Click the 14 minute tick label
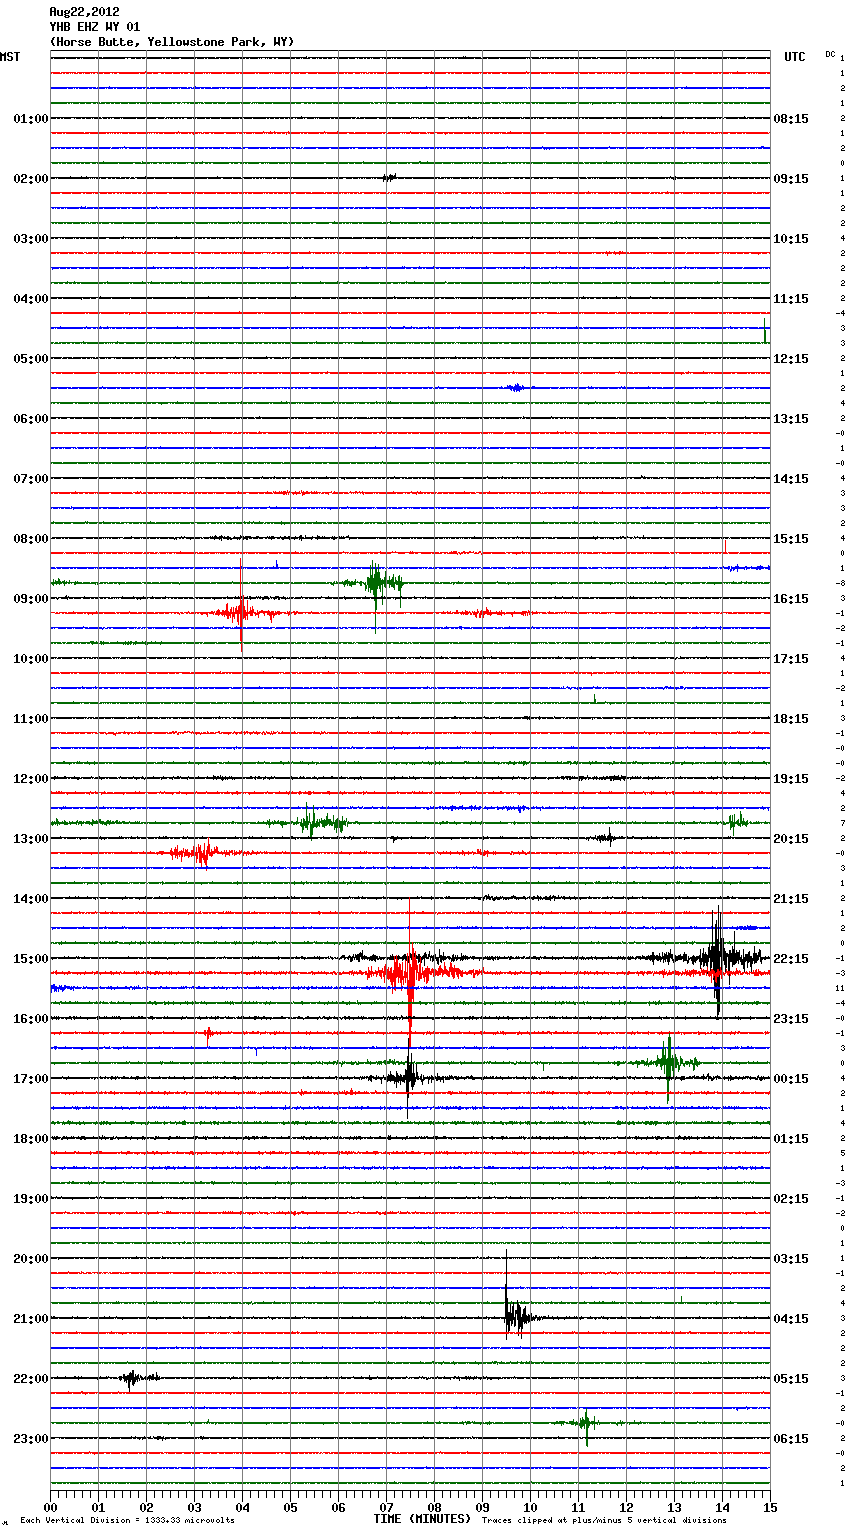The height and width of the screenshot is (1534, 850). pos(722,1507)
